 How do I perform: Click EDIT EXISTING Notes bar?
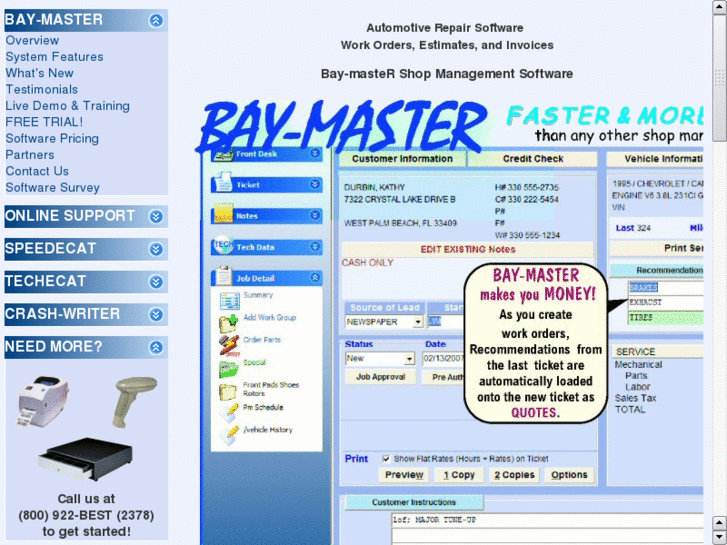(x=467, y=249)
